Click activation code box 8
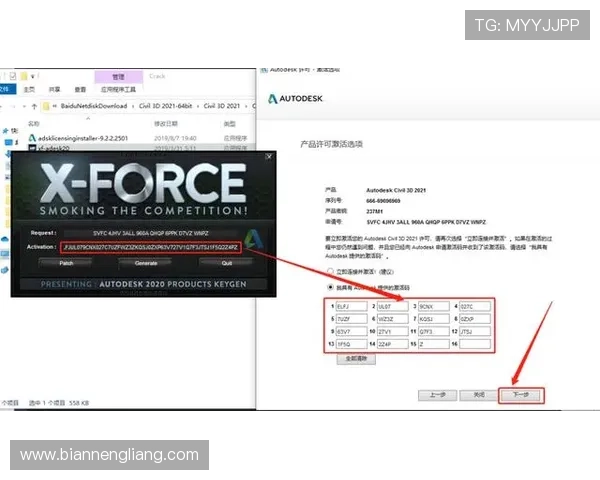The height and width of the screenshot is (480, 600). 475,319
